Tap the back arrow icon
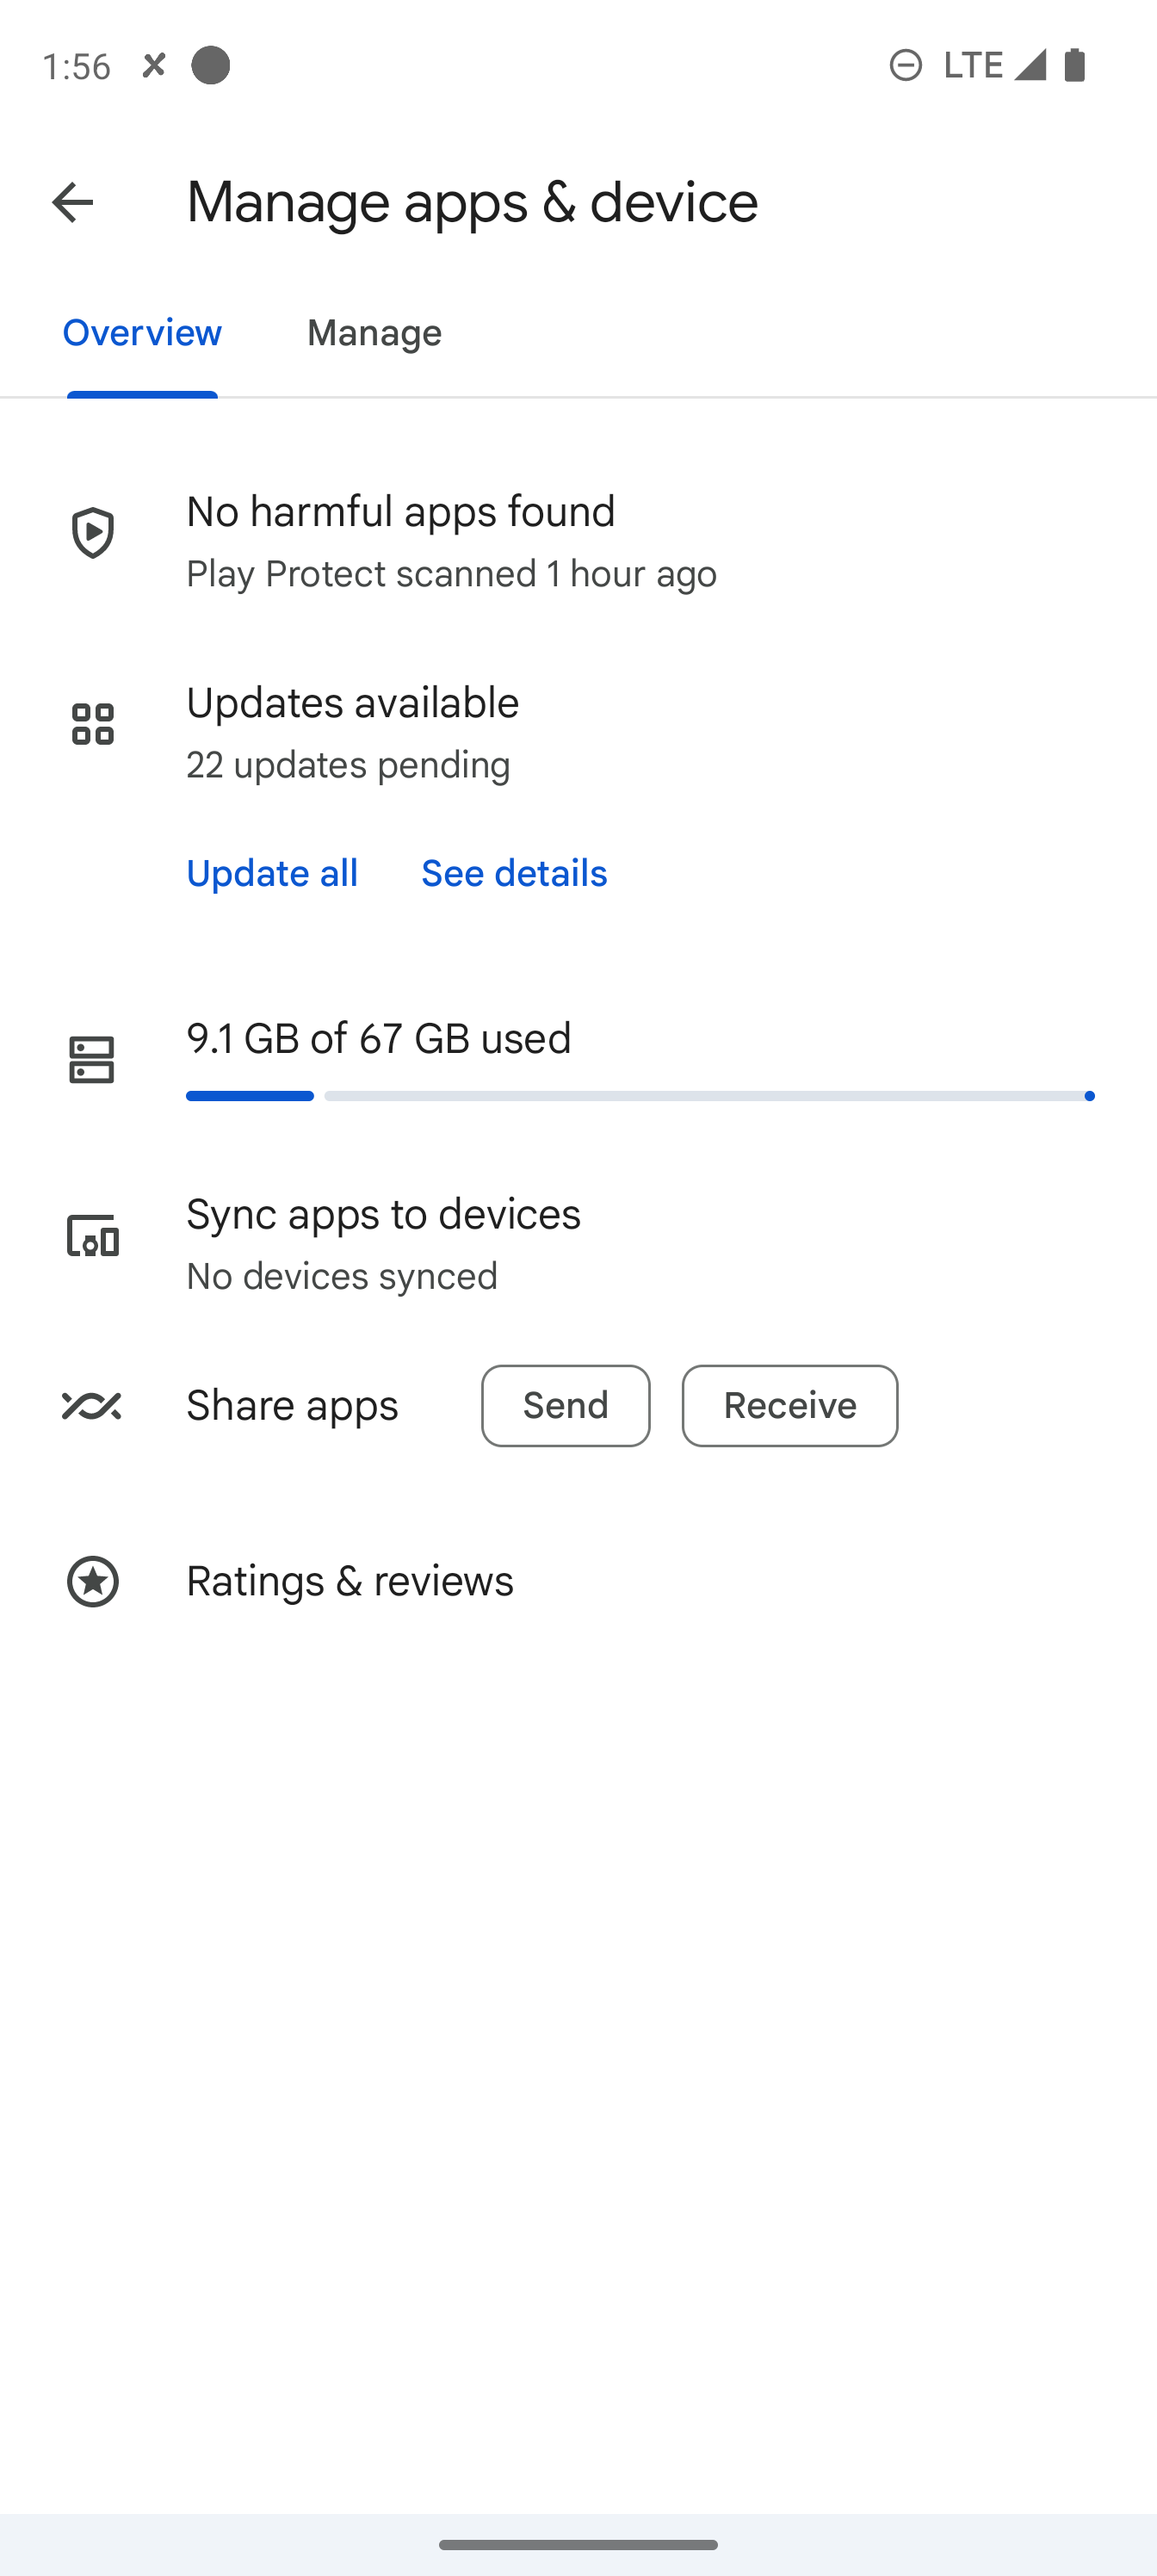 (x=72, y=203)
